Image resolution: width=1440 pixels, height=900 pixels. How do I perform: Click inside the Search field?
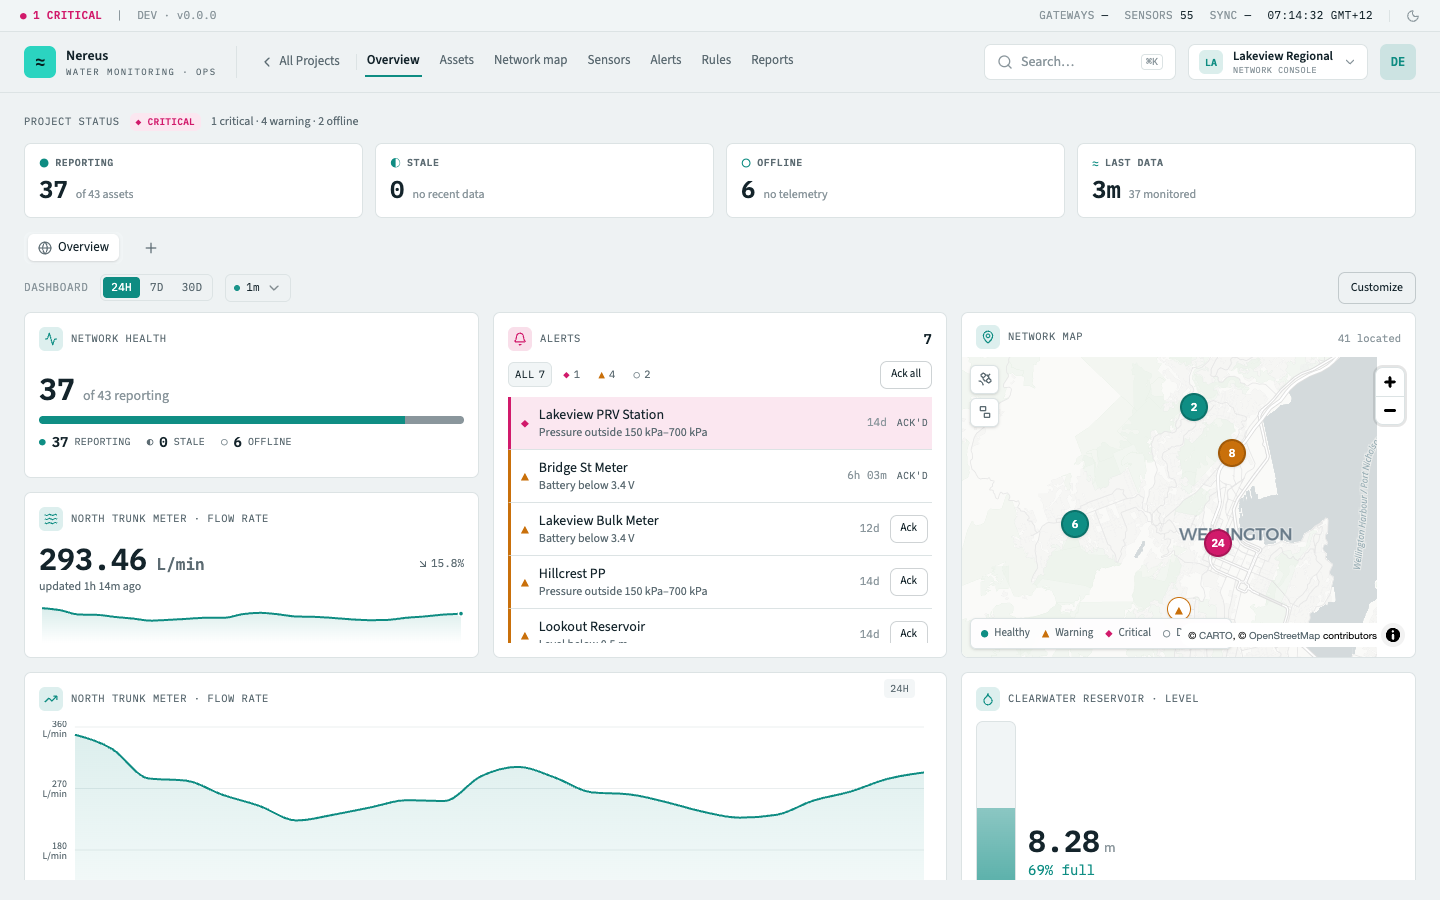click(x=1079, y=62)
